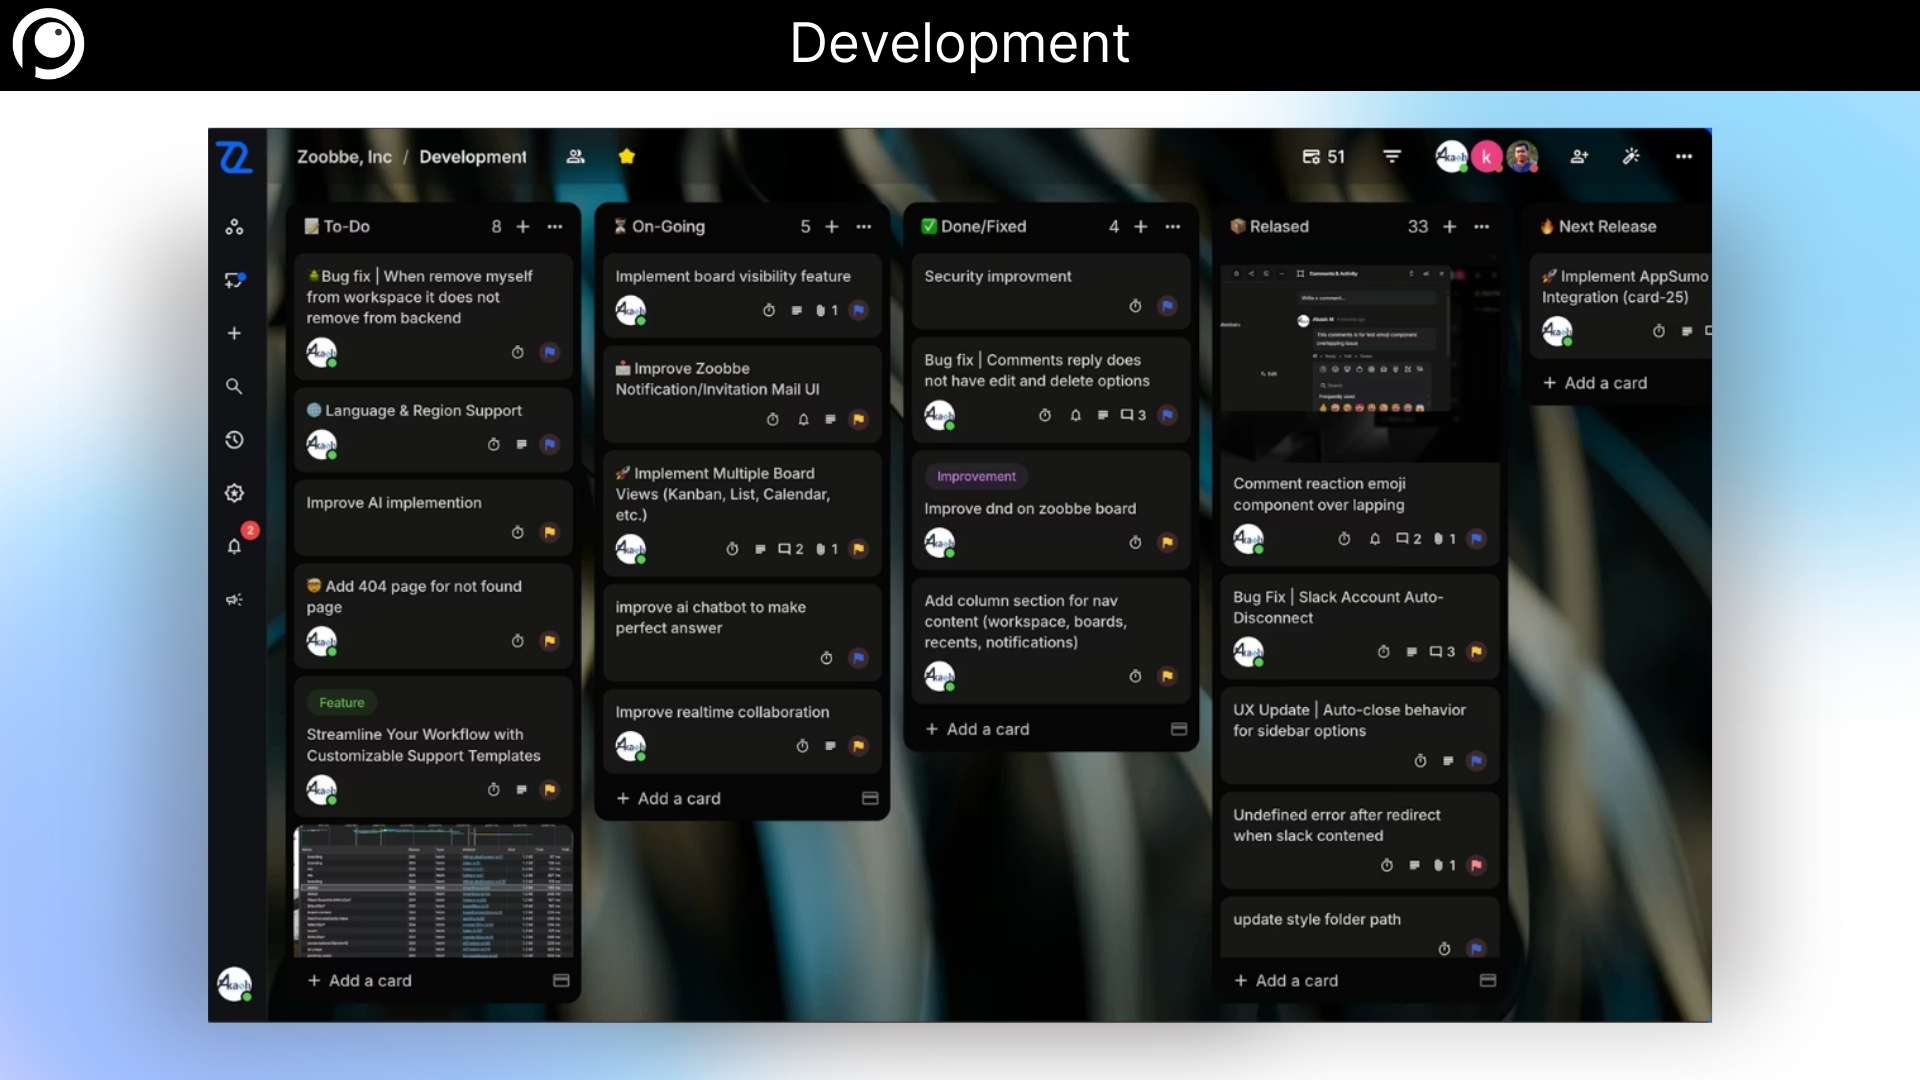Open the history icon in the sidebar
The image size is (1920, 1080).
point(234,440)
